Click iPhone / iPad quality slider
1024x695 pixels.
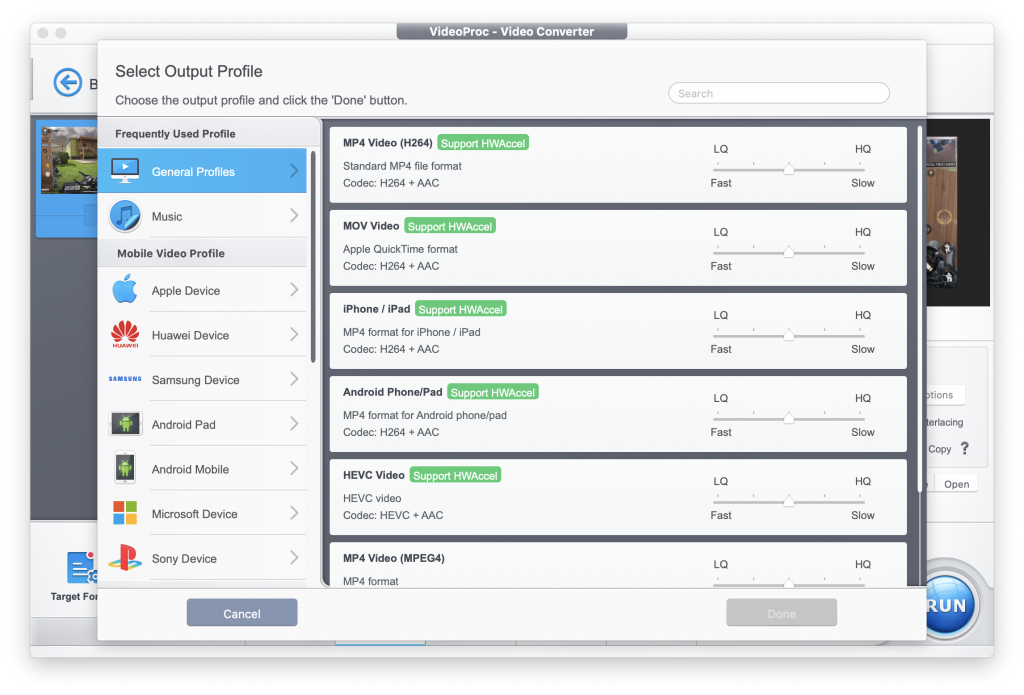(x=789, y=335)
